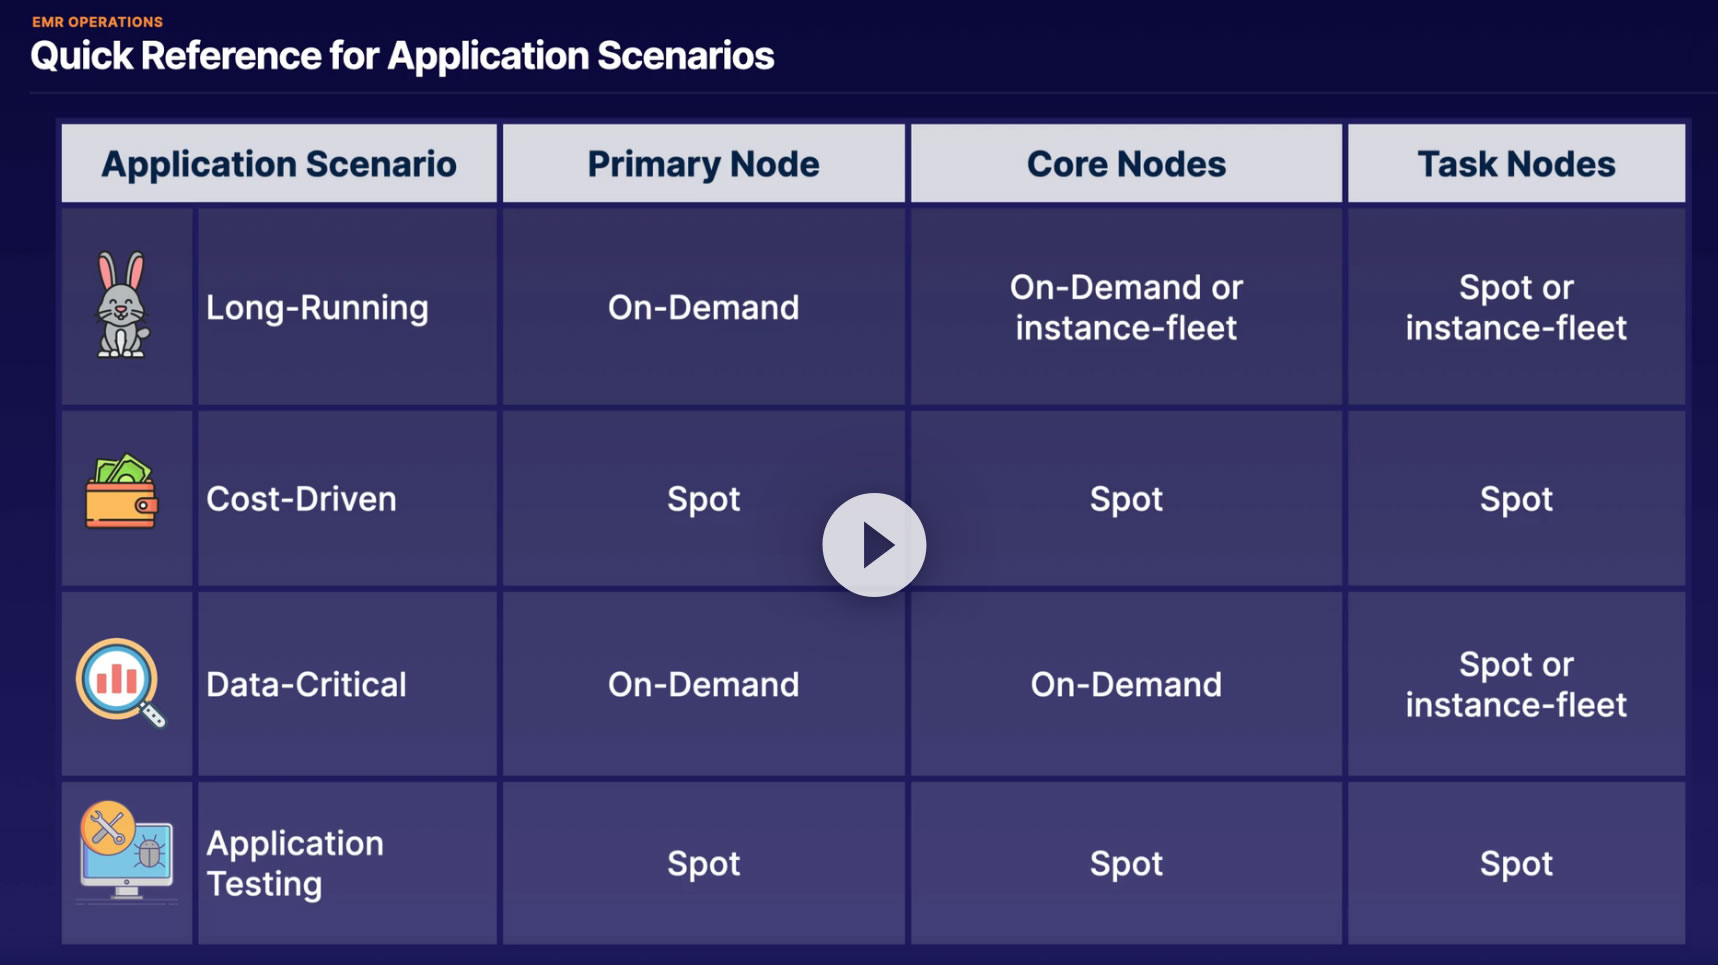The width and height of the screenshot is (1718, 965).
Task: Select the Application Scenario column header
Action: (279, 164)
